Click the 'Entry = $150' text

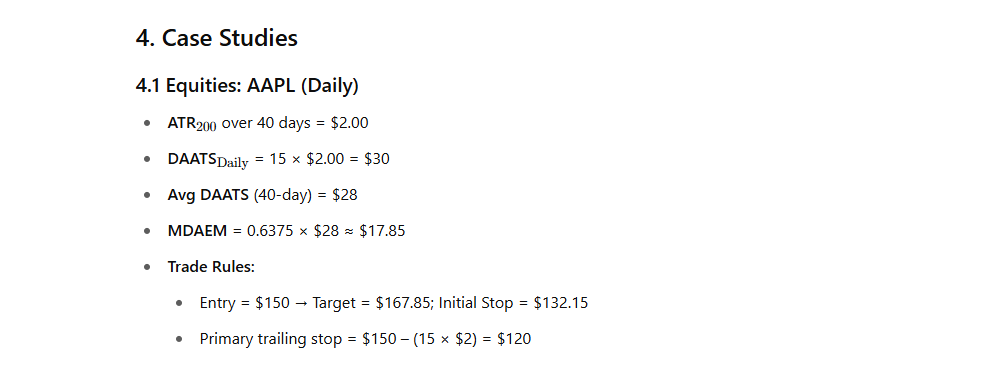pos(244,302)
